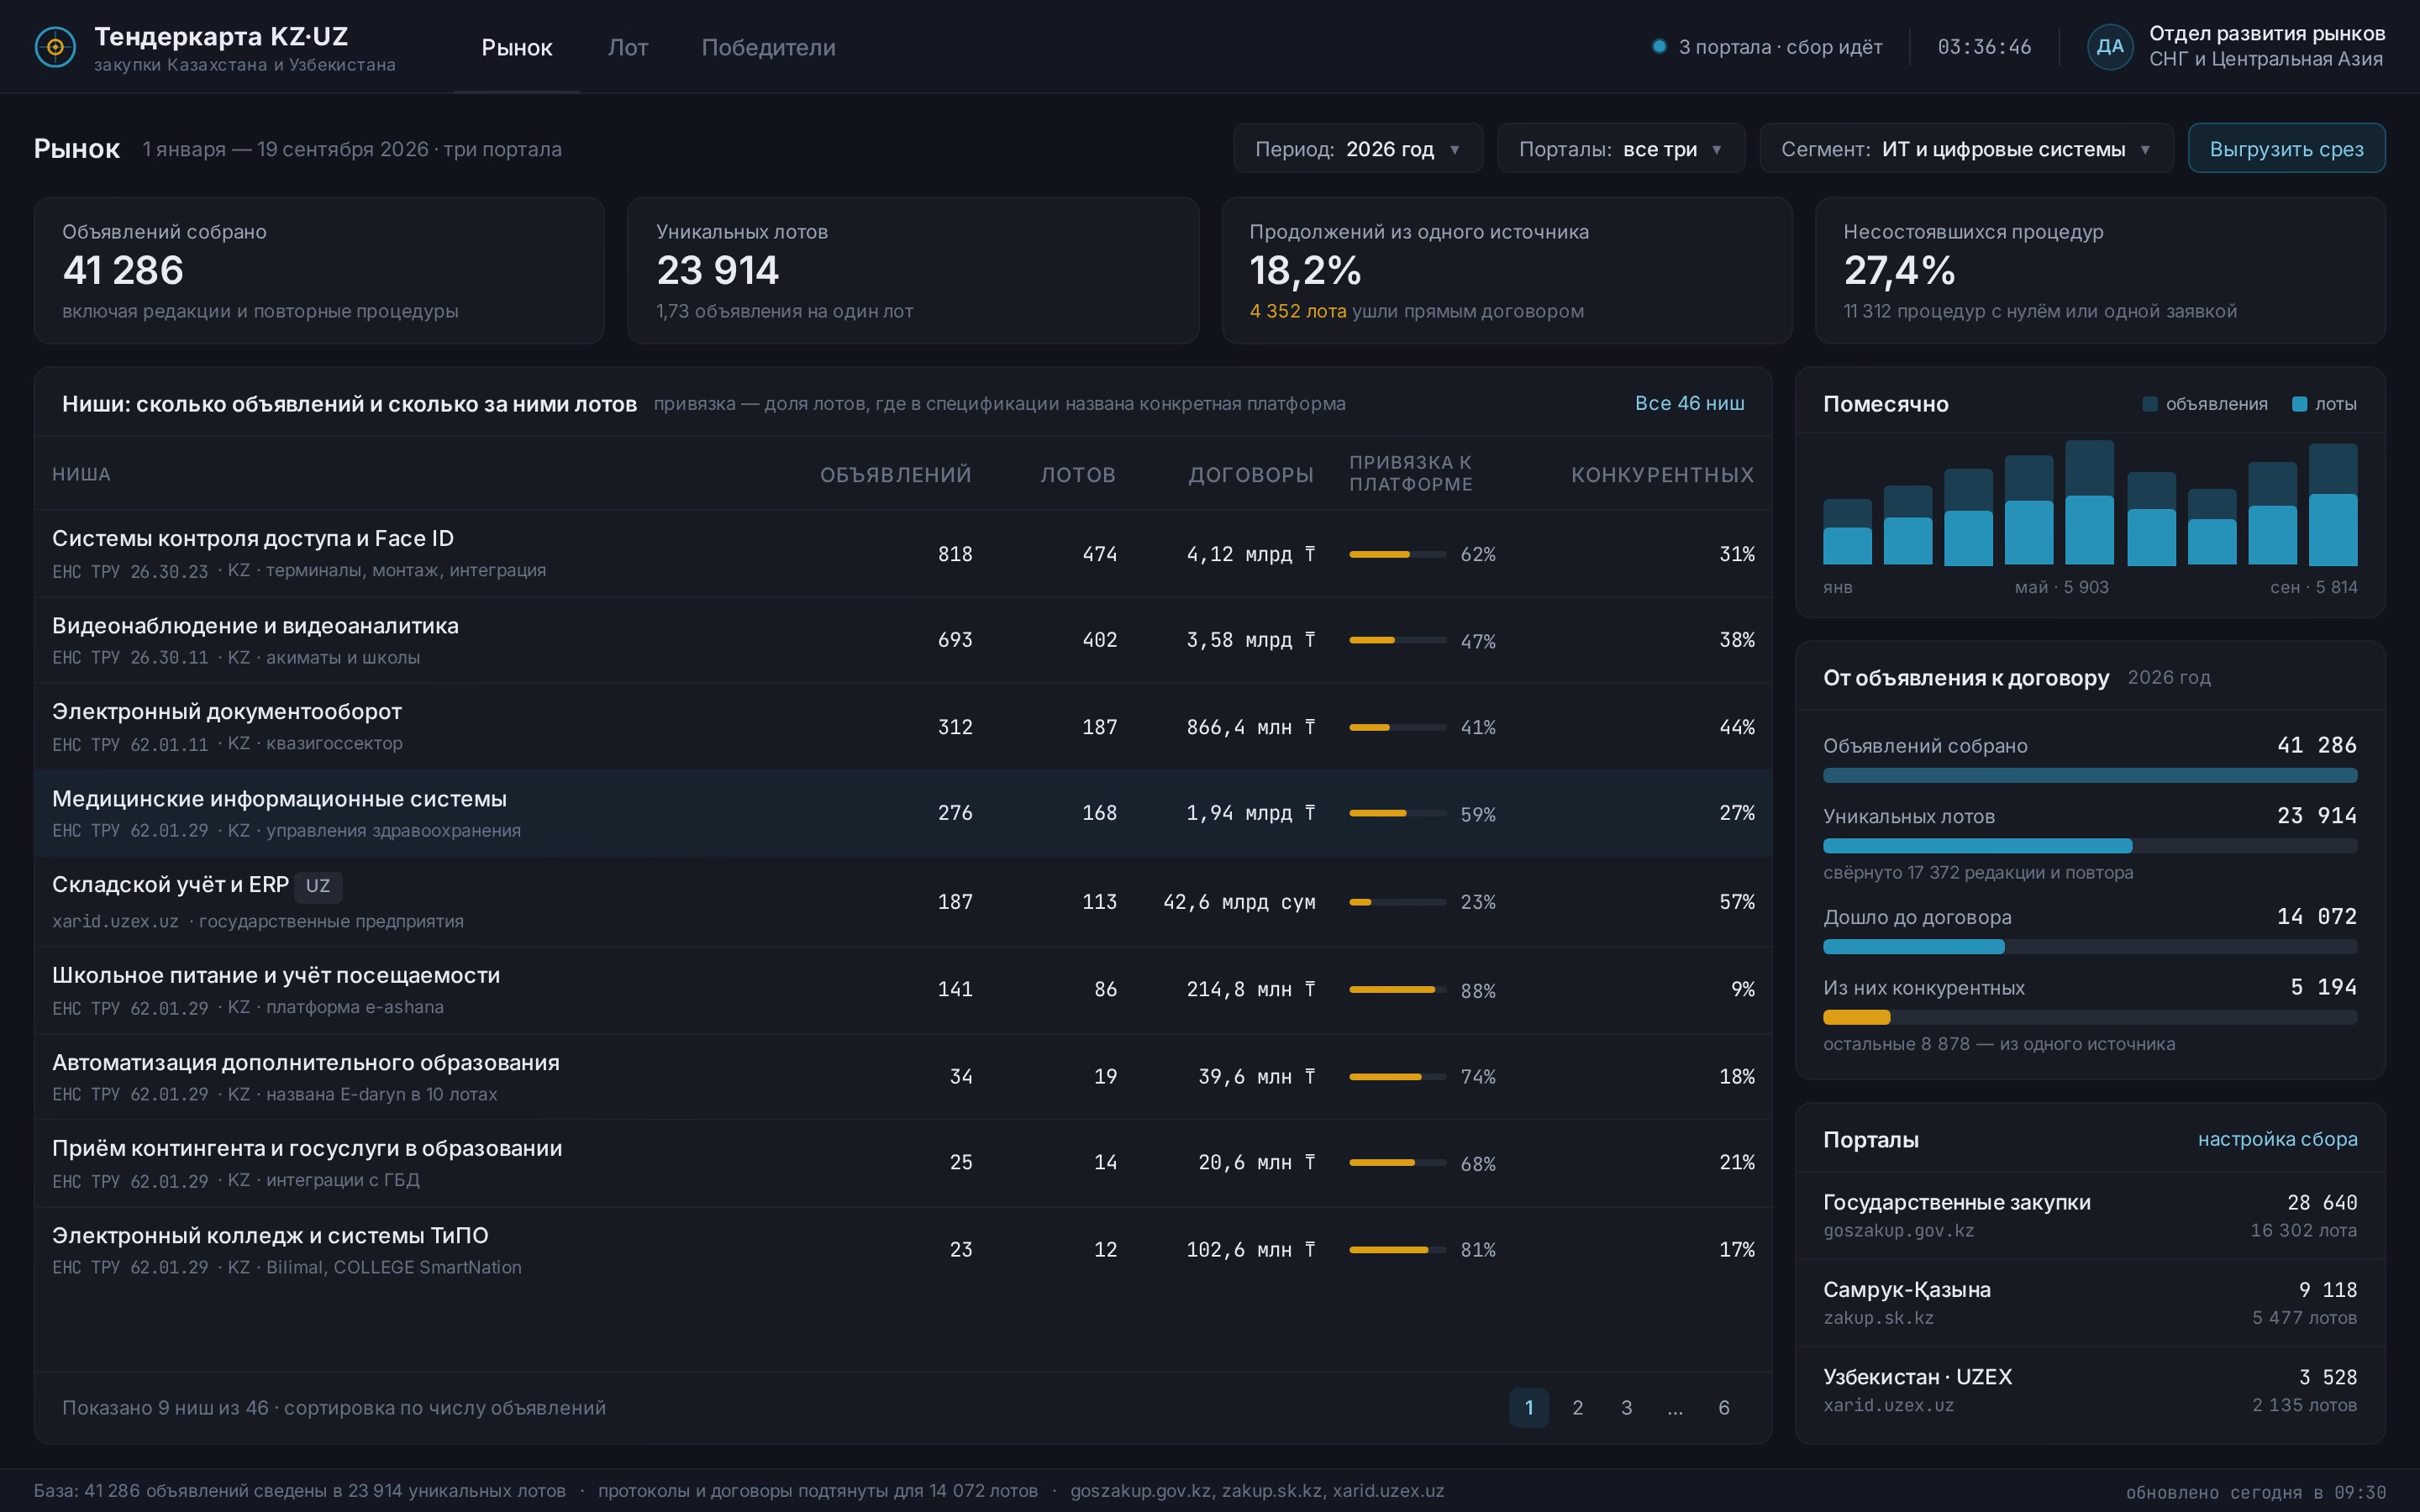
Task: Click the 23% platform binding bar
Action: pos(1397,902)
